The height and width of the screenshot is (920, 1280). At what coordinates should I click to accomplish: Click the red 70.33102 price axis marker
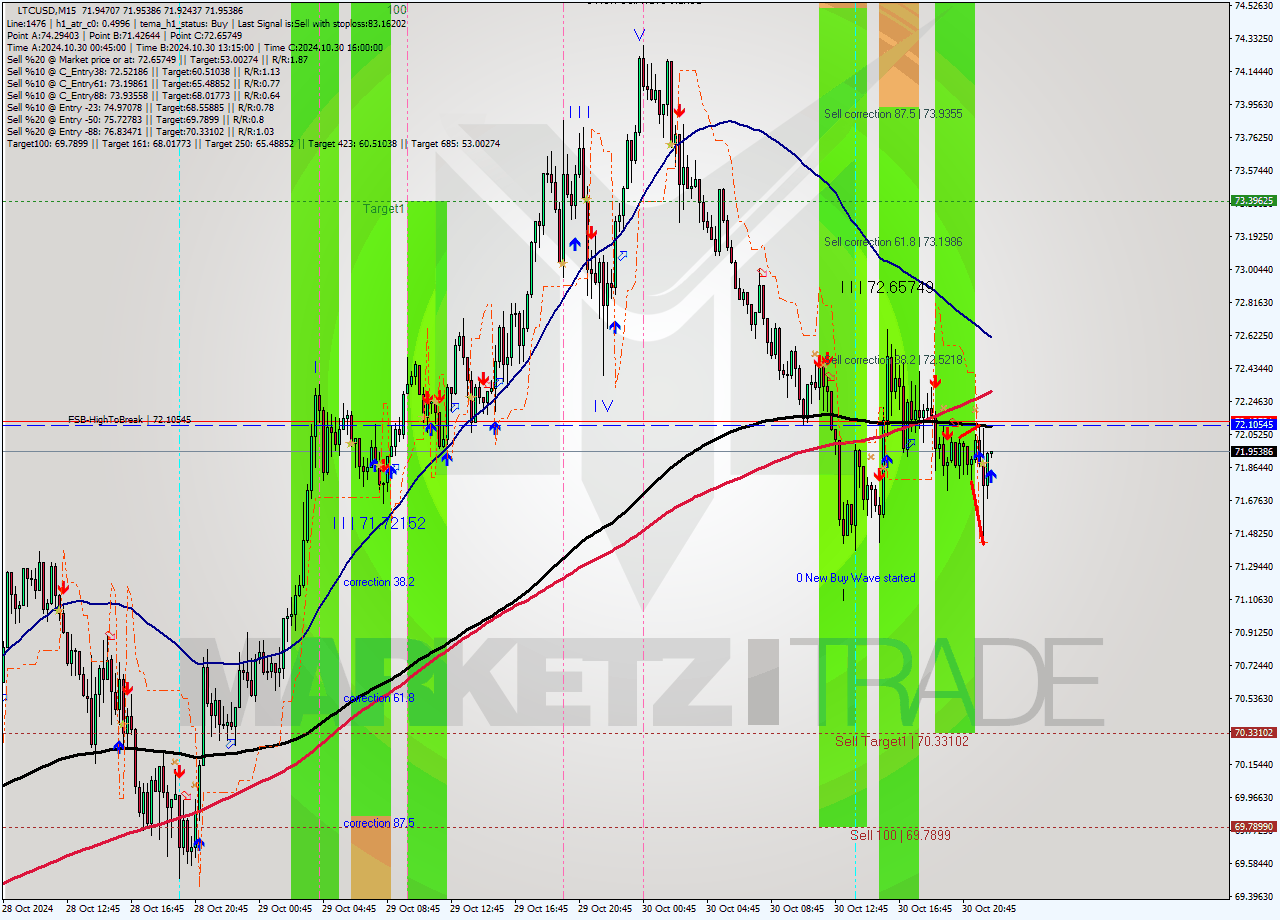coord(1254,732)
